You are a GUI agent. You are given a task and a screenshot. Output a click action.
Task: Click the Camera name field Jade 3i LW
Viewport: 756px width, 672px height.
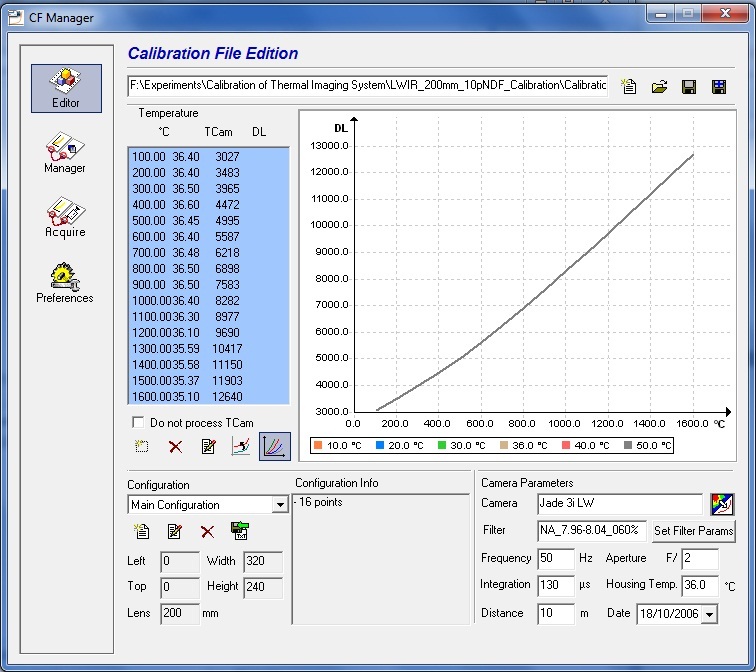618,504
